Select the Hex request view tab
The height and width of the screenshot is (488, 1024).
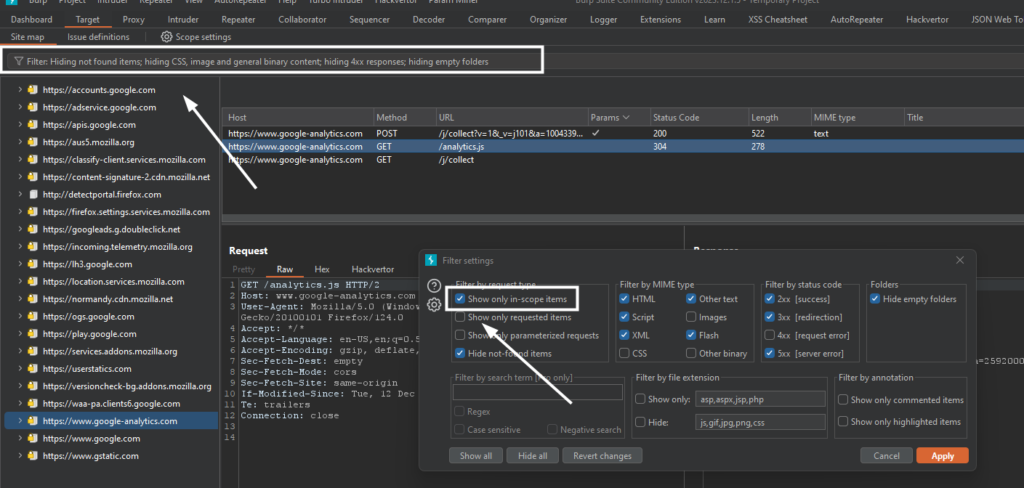click(322, 269)
